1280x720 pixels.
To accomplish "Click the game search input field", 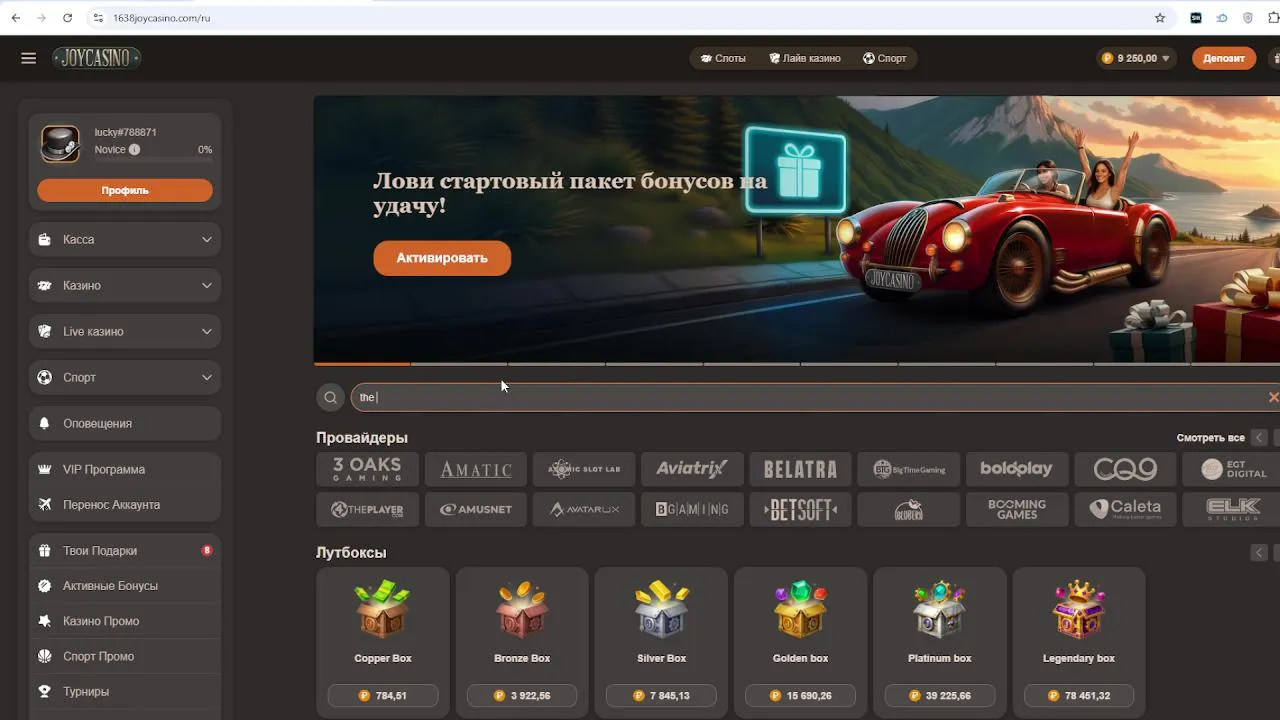I will [815, 397].
